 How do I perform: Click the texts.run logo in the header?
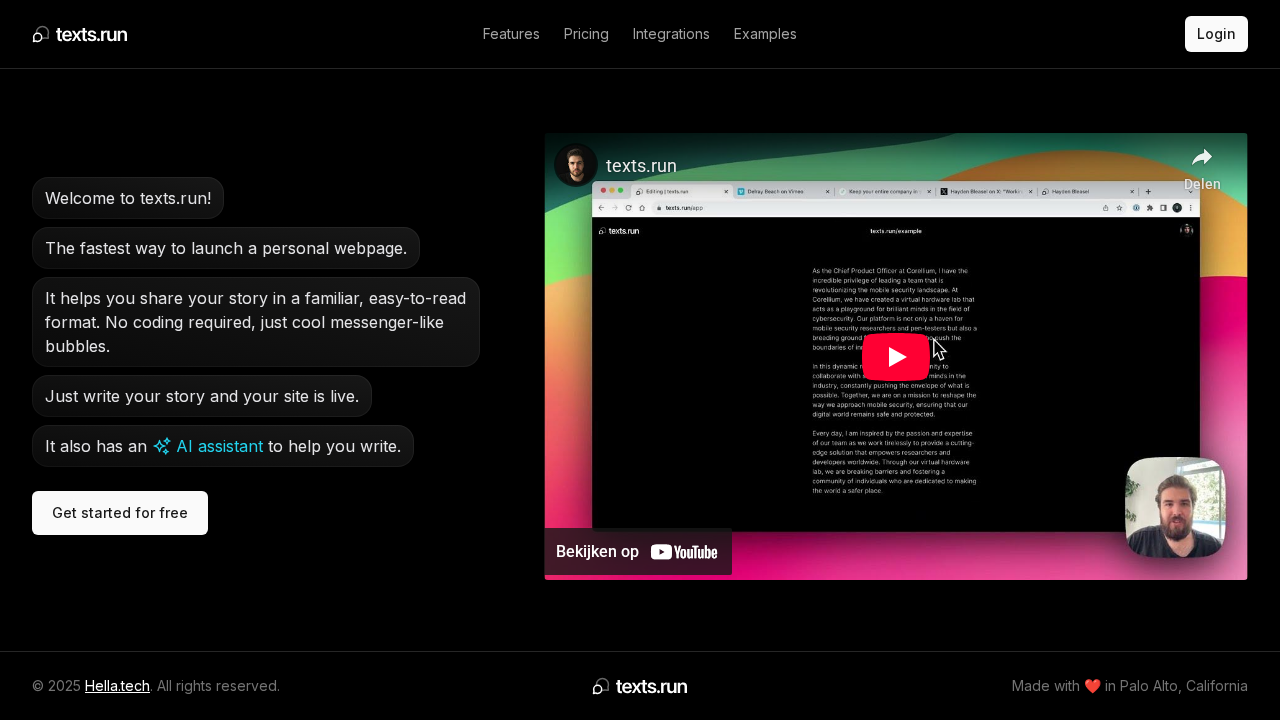click(x=80, y=34)
